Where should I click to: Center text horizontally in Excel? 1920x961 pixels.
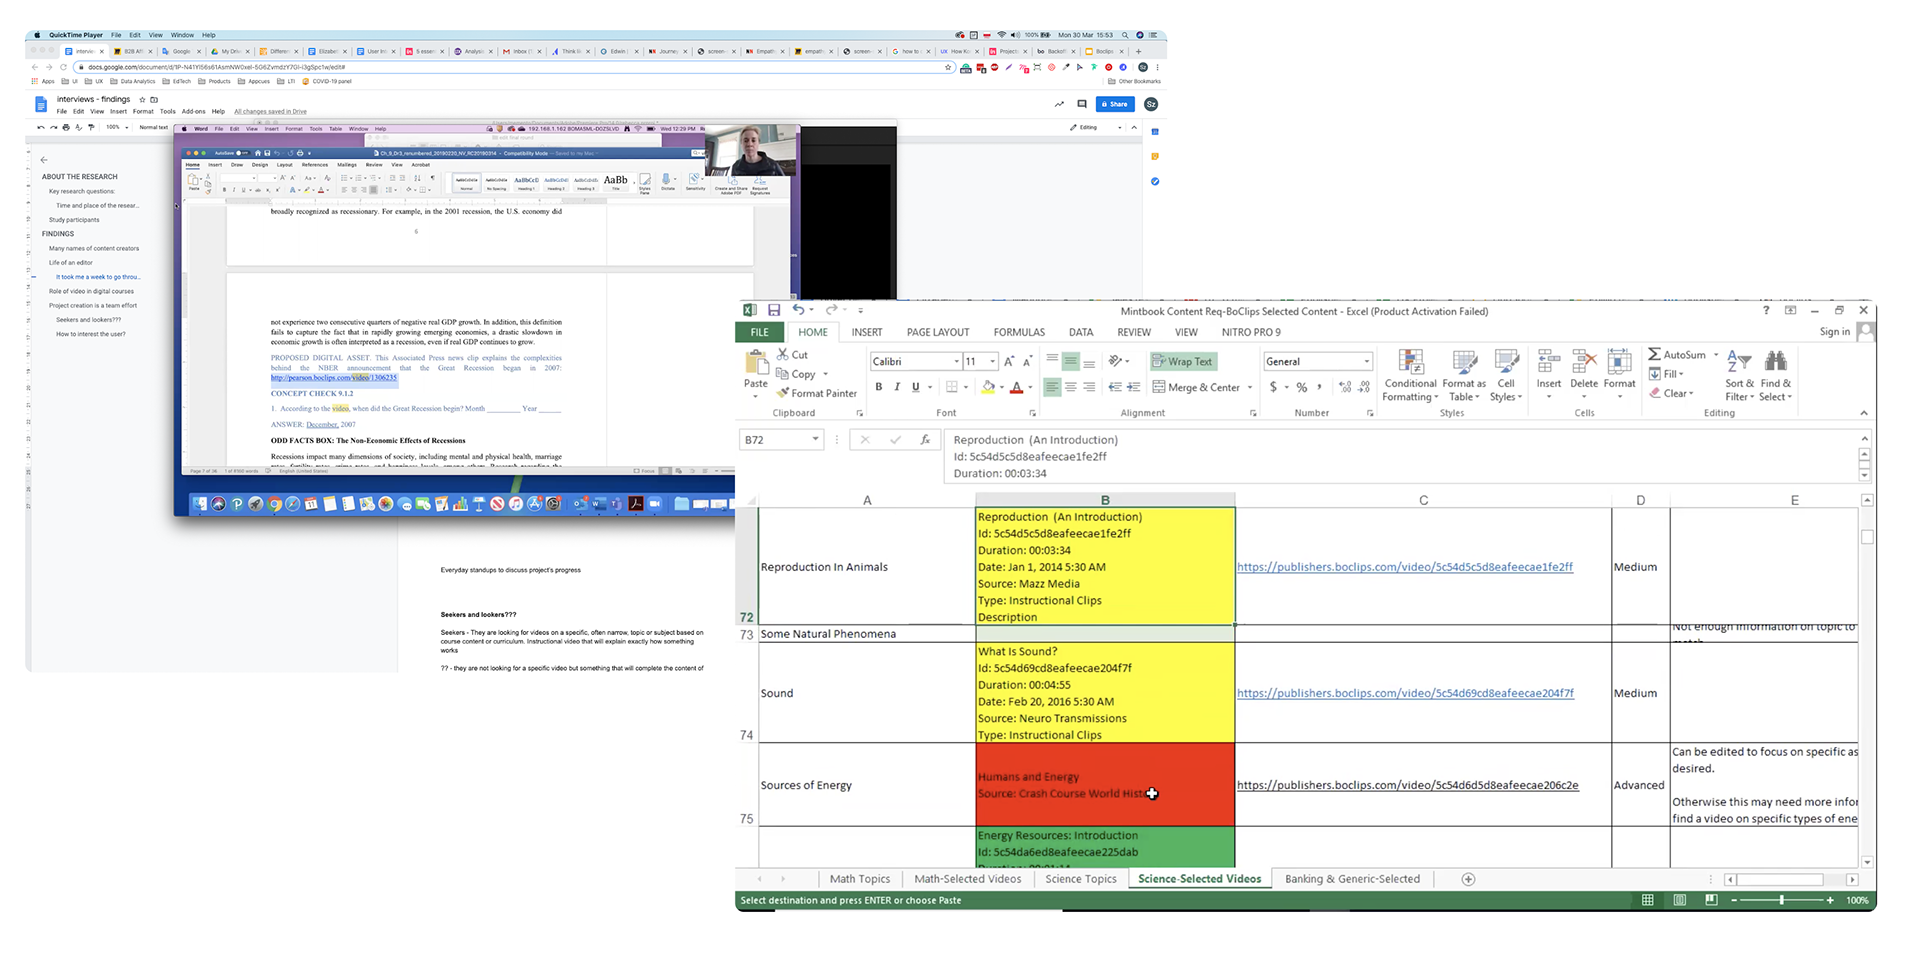(x=1071, y=387)
